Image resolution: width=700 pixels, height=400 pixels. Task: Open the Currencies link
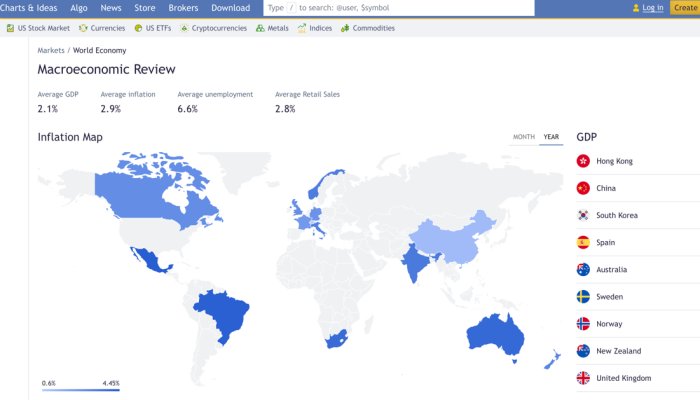[108, 28]
